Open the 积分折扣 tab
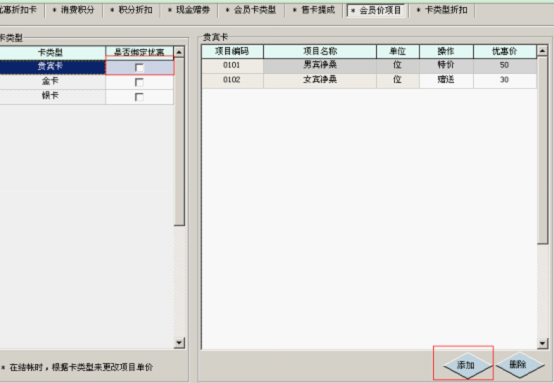 (132, 10)
